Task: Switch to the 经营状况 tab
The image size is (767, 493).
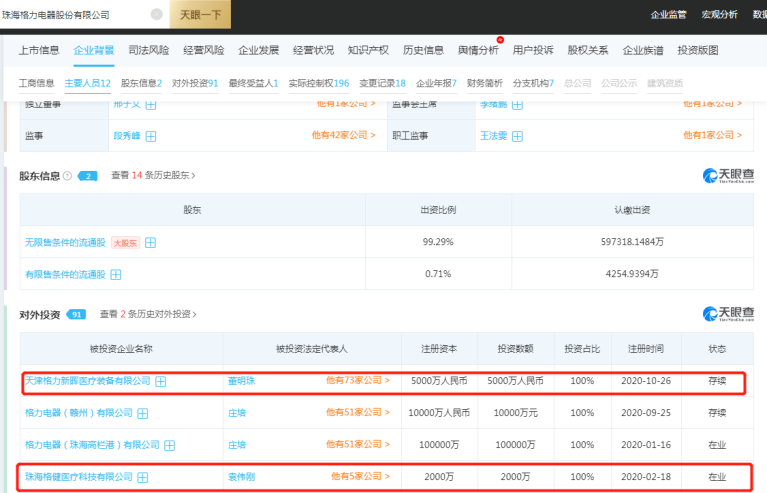Action: click(313, 50)
